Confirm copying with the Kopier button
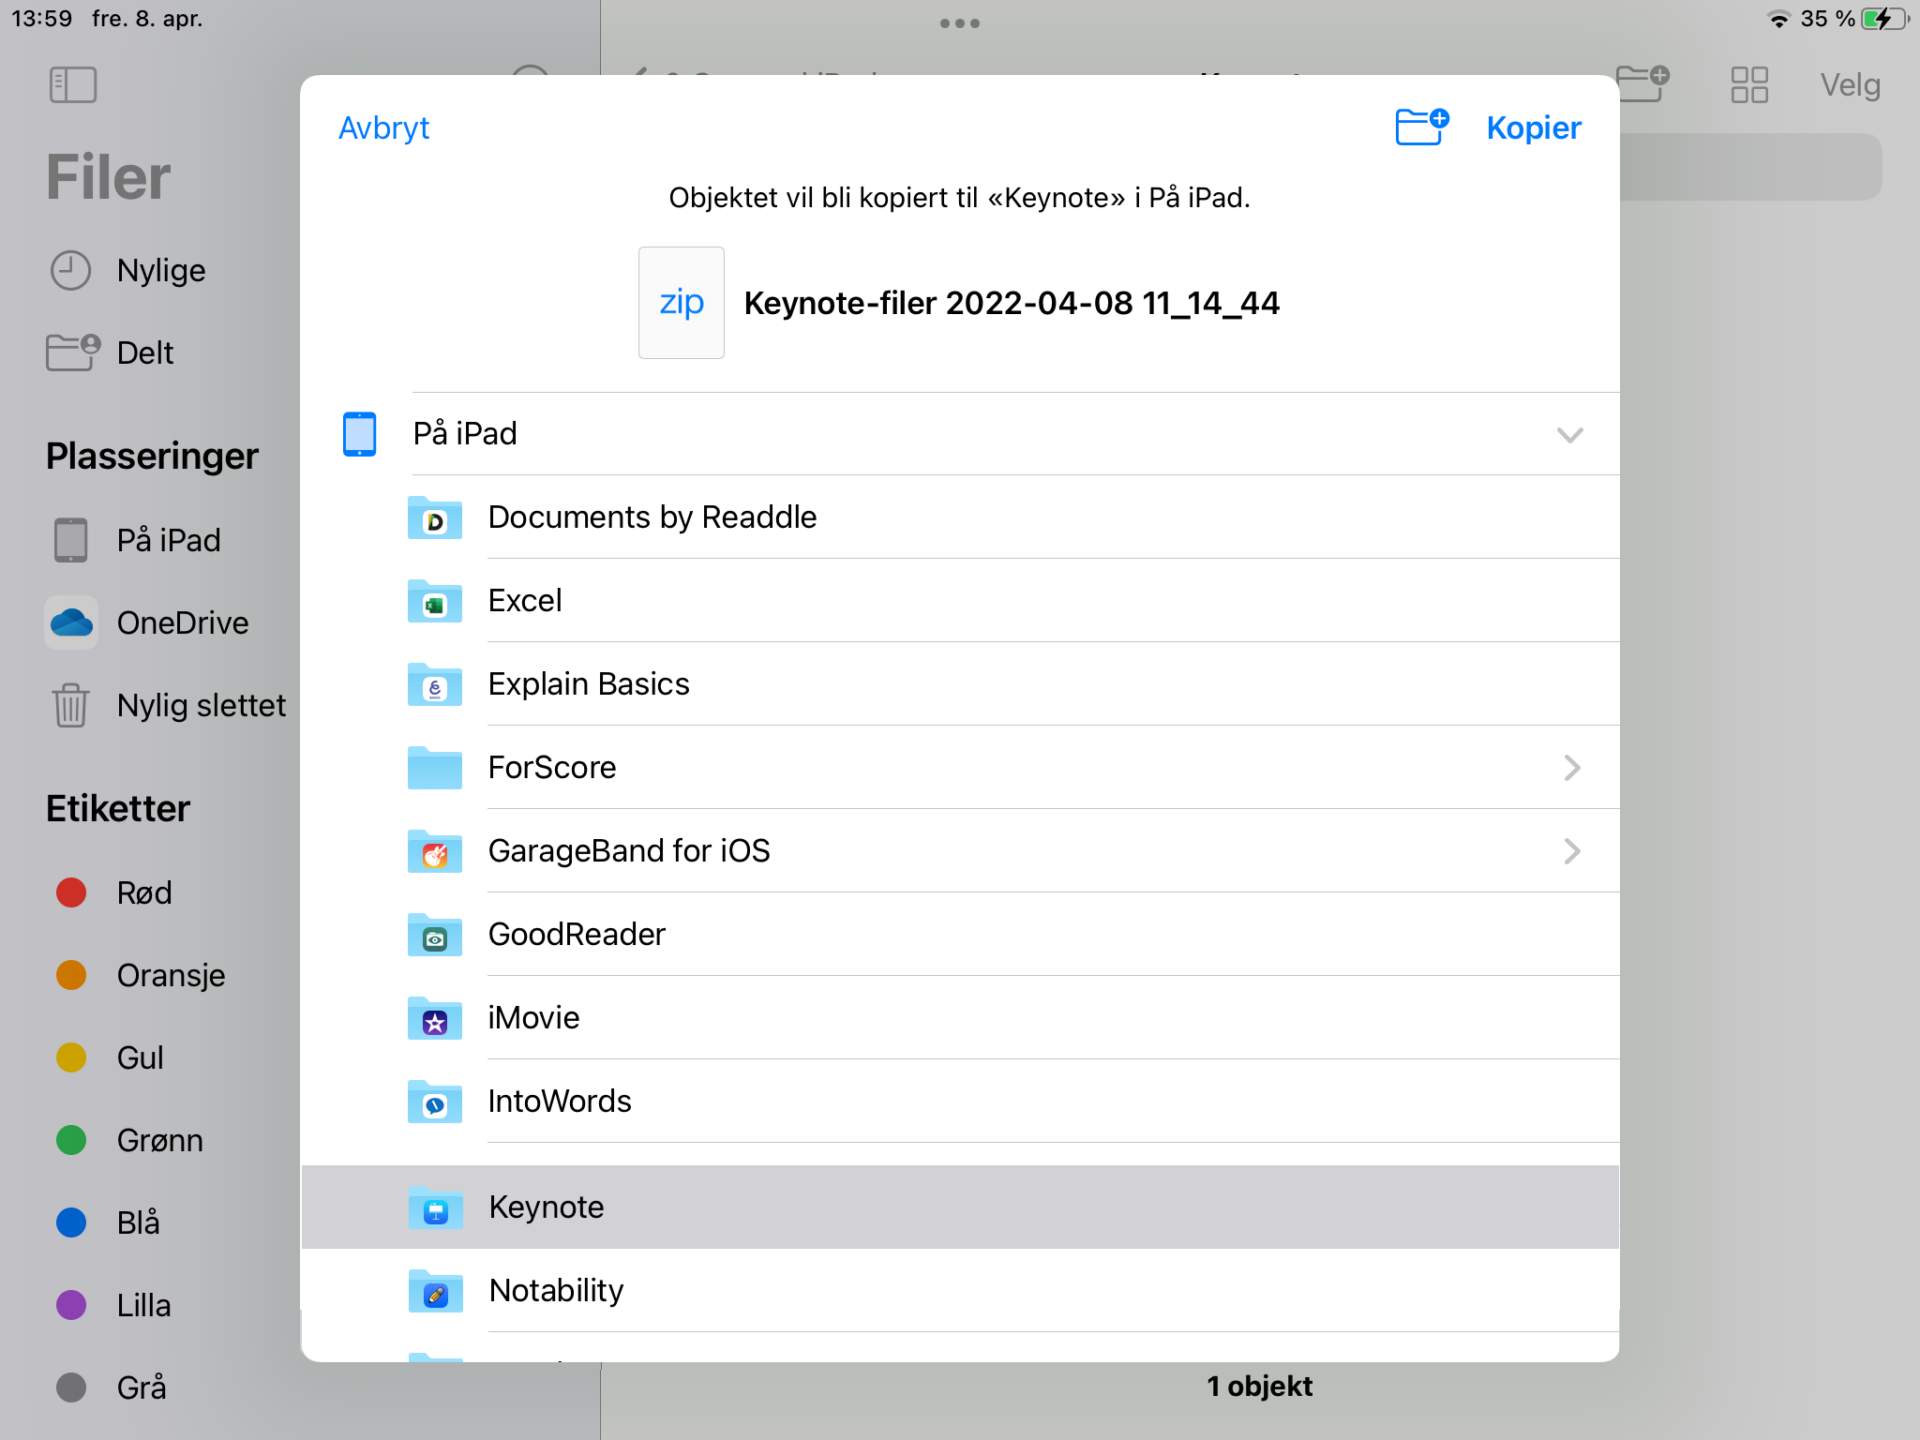 pyautogui.click(x=1533, y=128)
